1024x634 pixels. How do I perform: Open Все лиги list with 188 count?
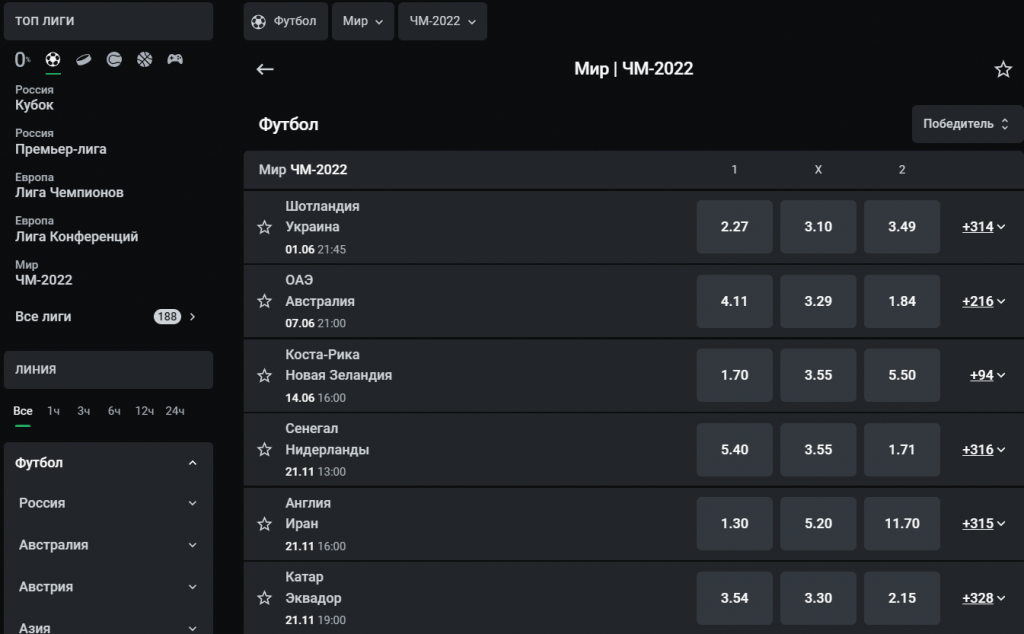(x=106, y=316)
